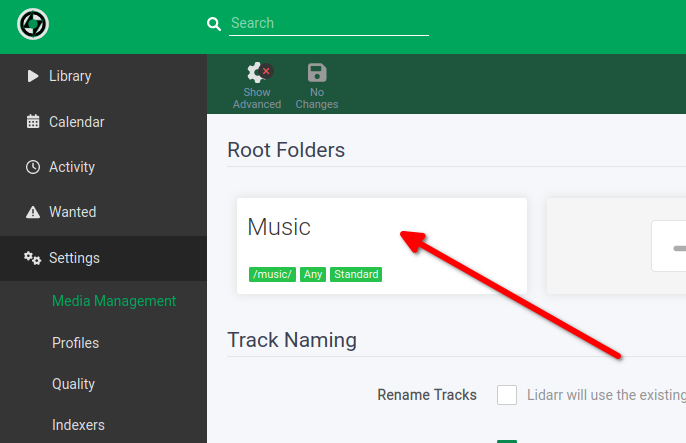Click the Library play icon
This screenshot has width=686, height=443.
click(x=33, y=76)
